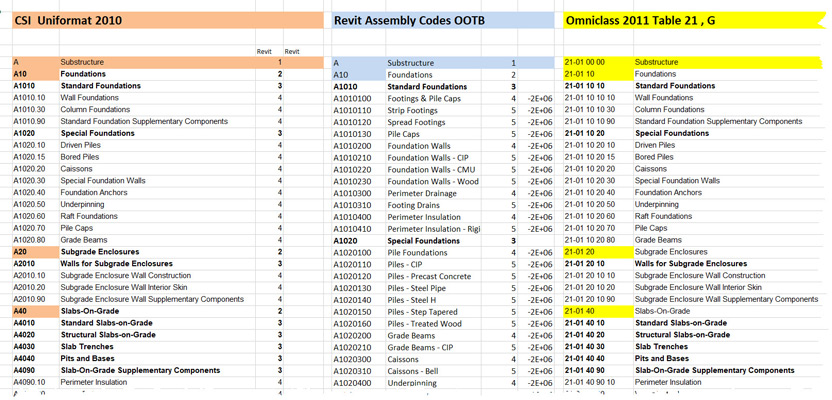Select 'A4090' code cell
Image resolution: width=832 pixels, height=400 pixels.
point(36,370)
